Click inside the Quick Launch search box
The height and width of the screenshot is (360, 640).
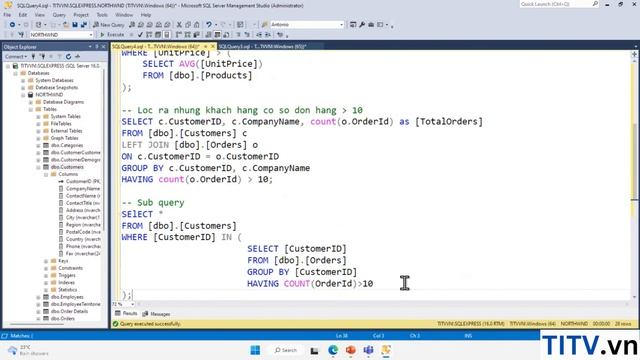(556, 4)
